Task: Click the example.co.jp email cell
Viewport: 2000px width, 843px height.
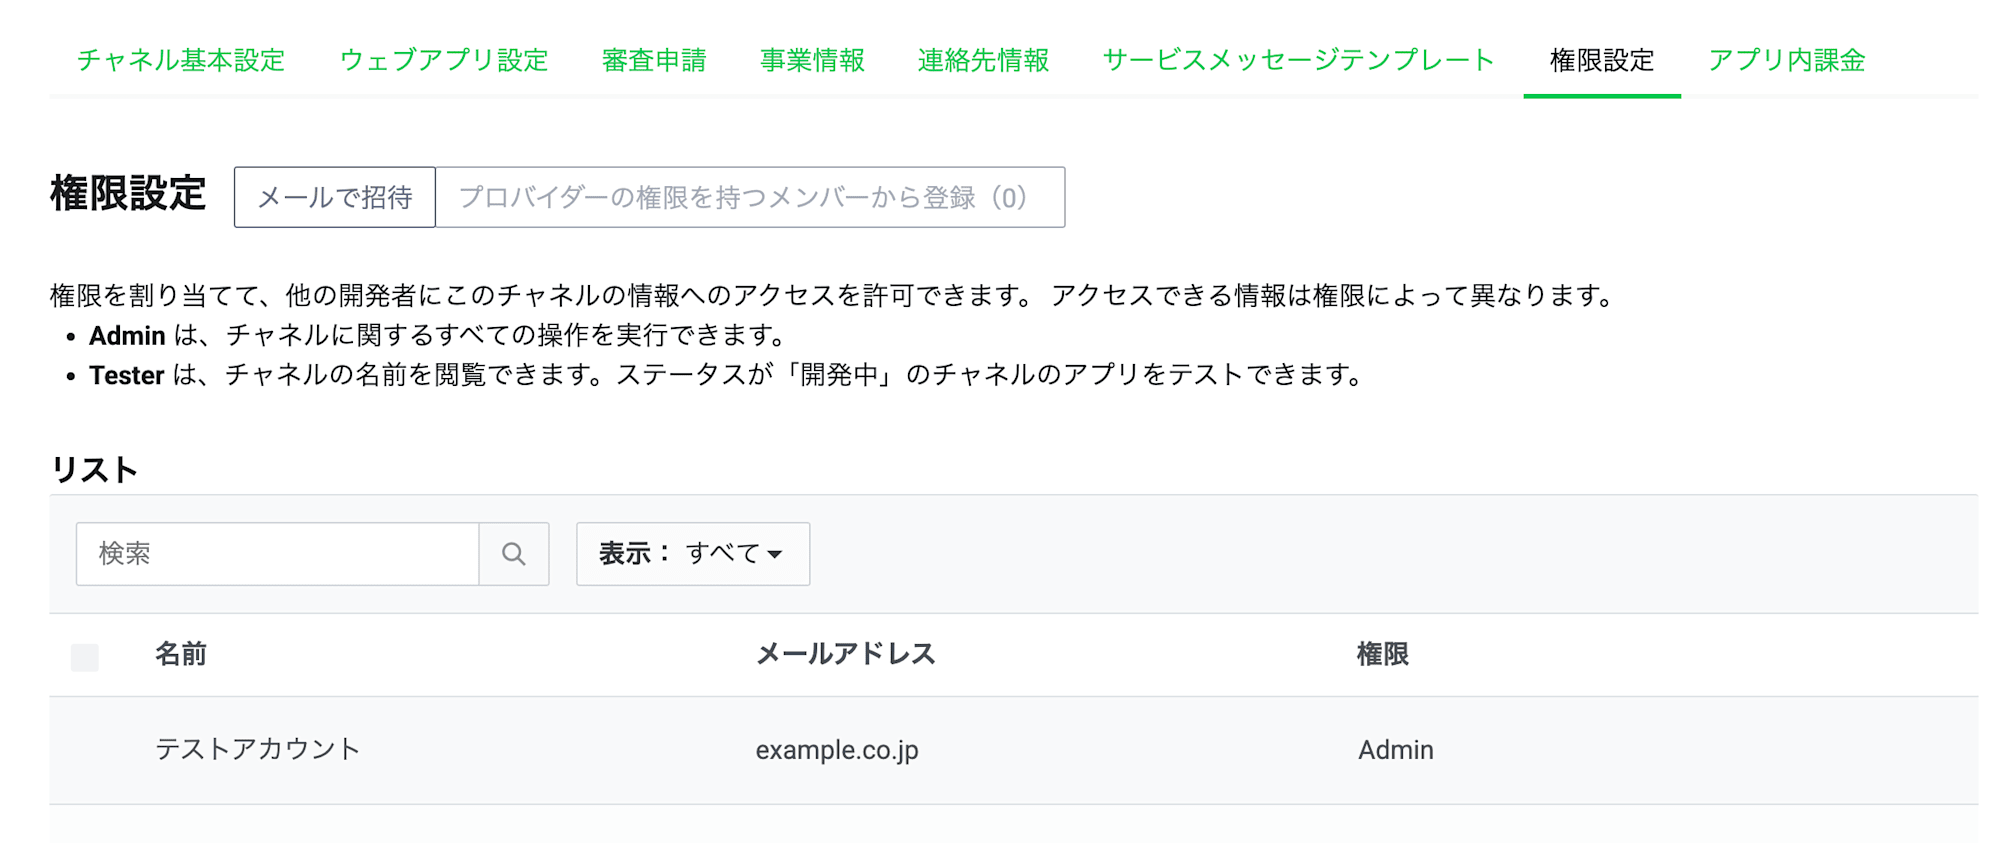Action: click(x=836, y=750)
